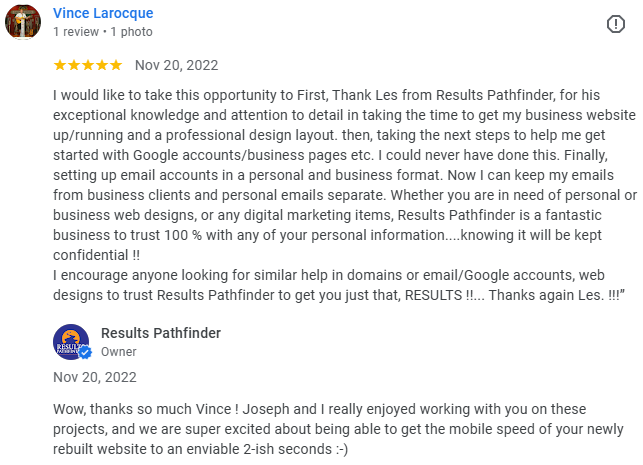
Task: Click the blue verified badge on owner logo
Action: (x=85, y=352)
